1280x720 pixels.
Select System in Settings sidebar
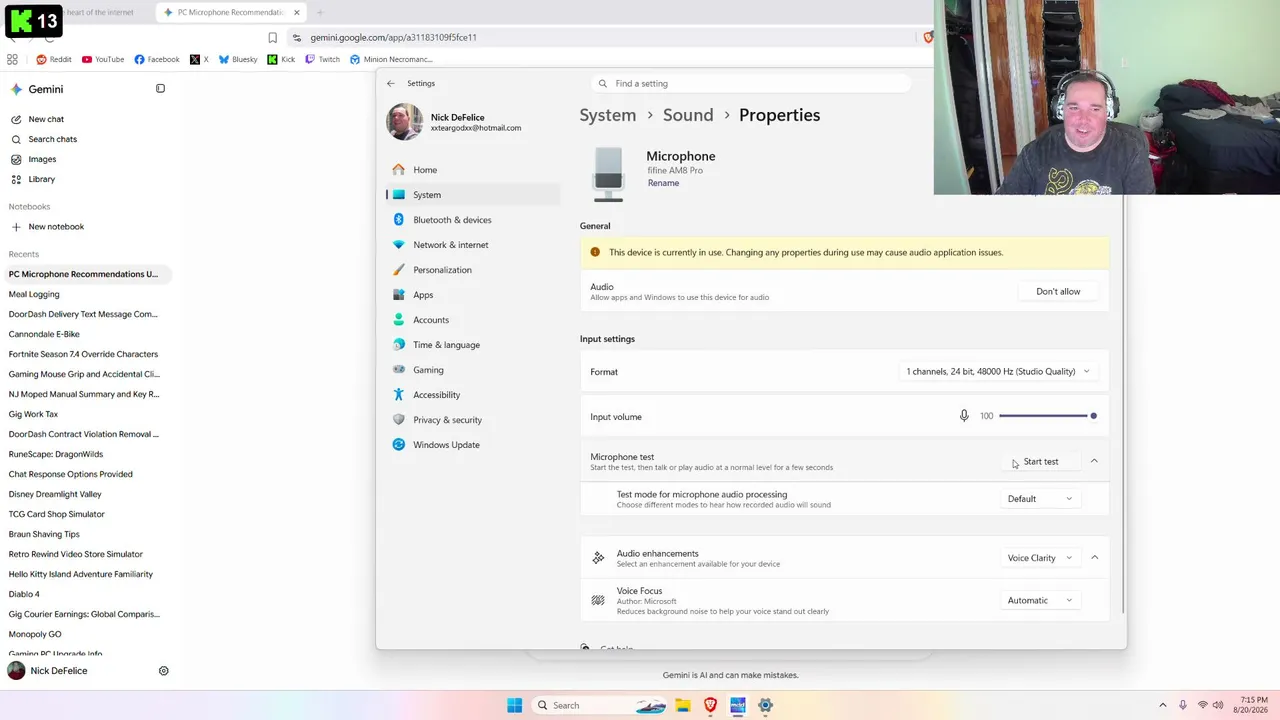473,195
